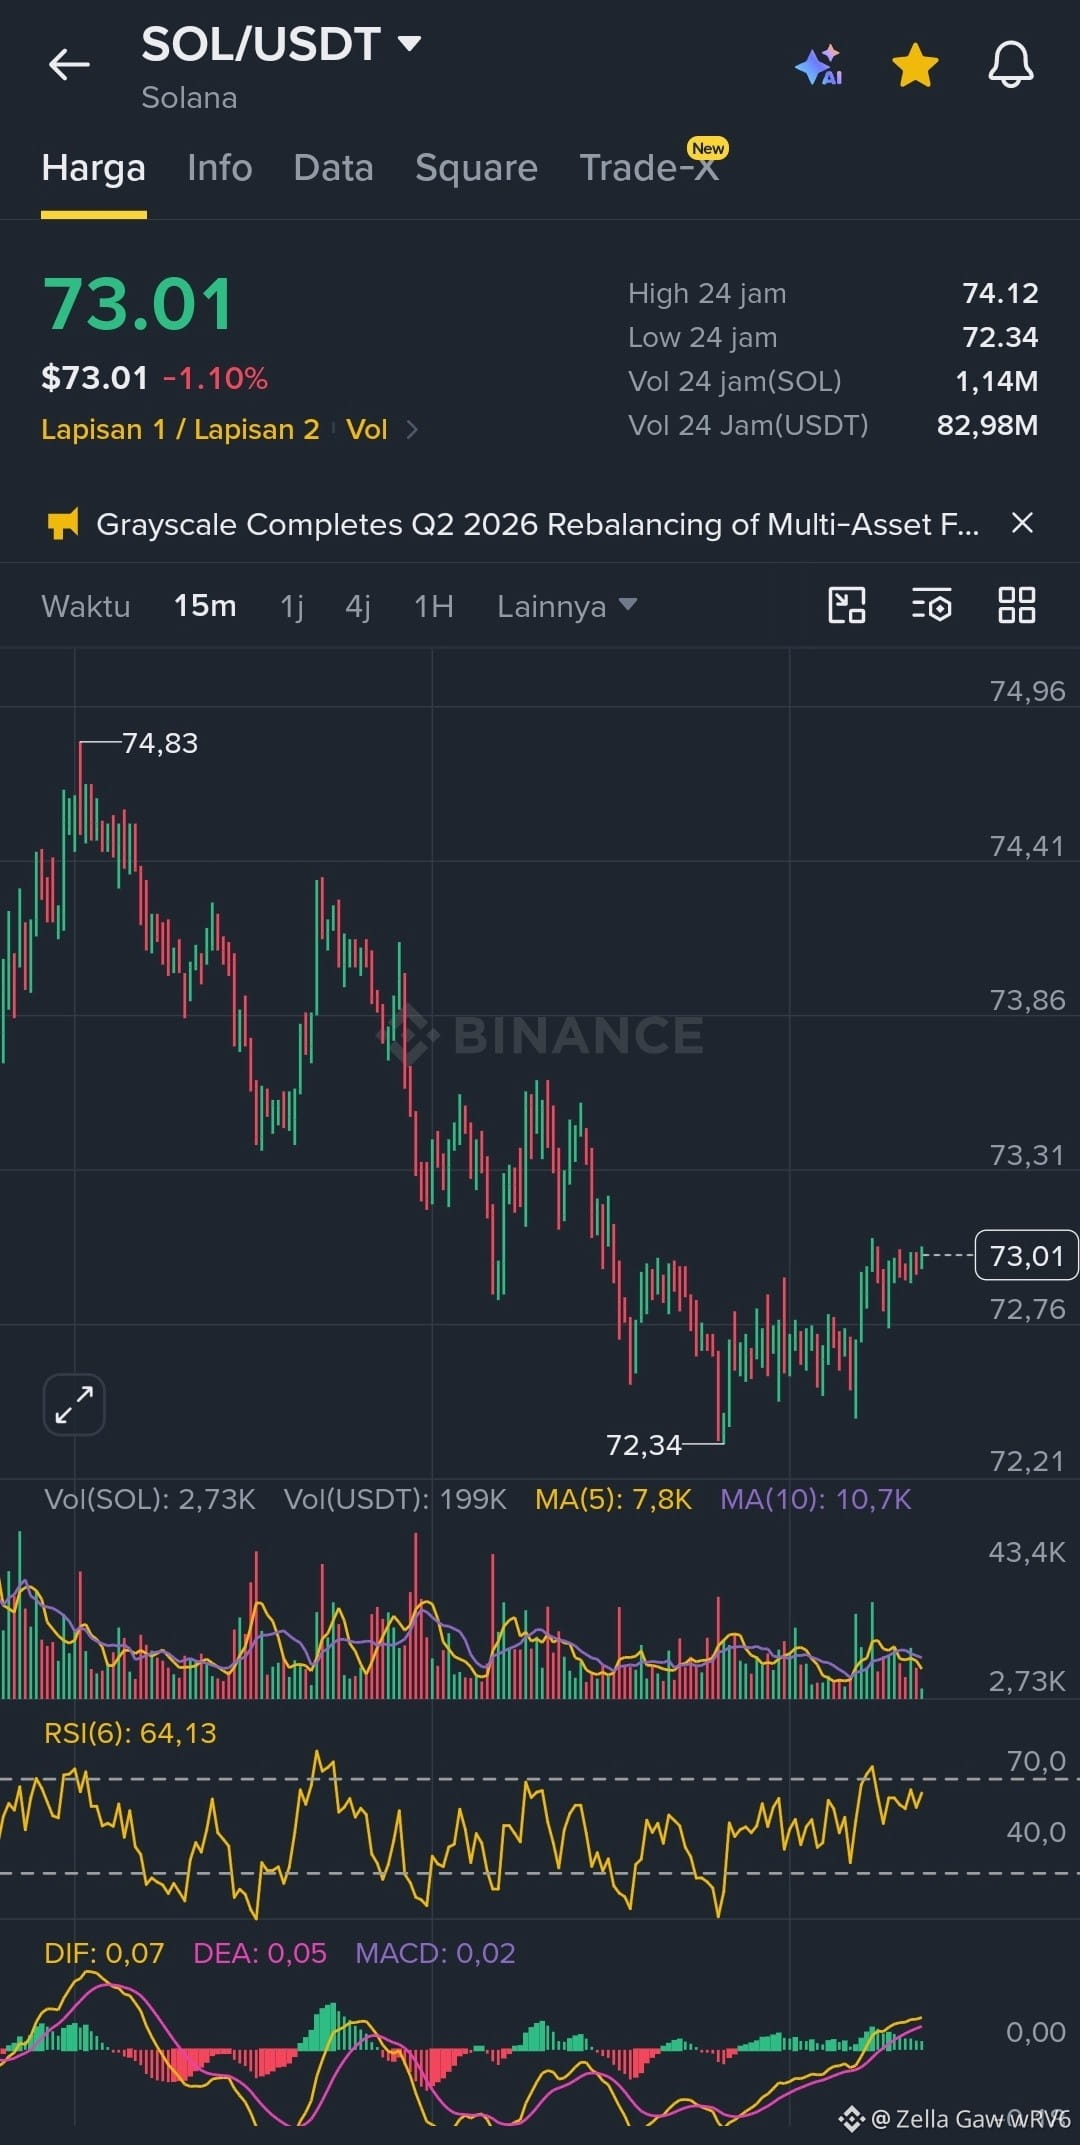Dismiss the Grayscale news banner
1080x2145 pixels.
pyautogui.click(x=1022, y=523)
